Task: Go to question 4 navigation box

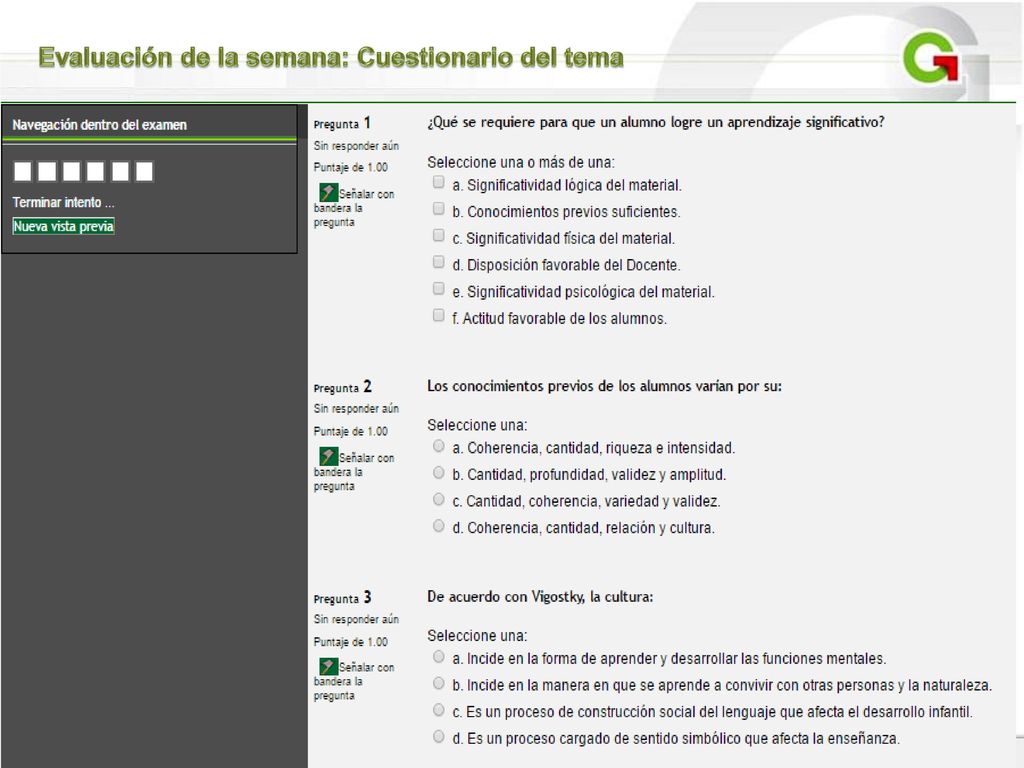Action: 95,172
